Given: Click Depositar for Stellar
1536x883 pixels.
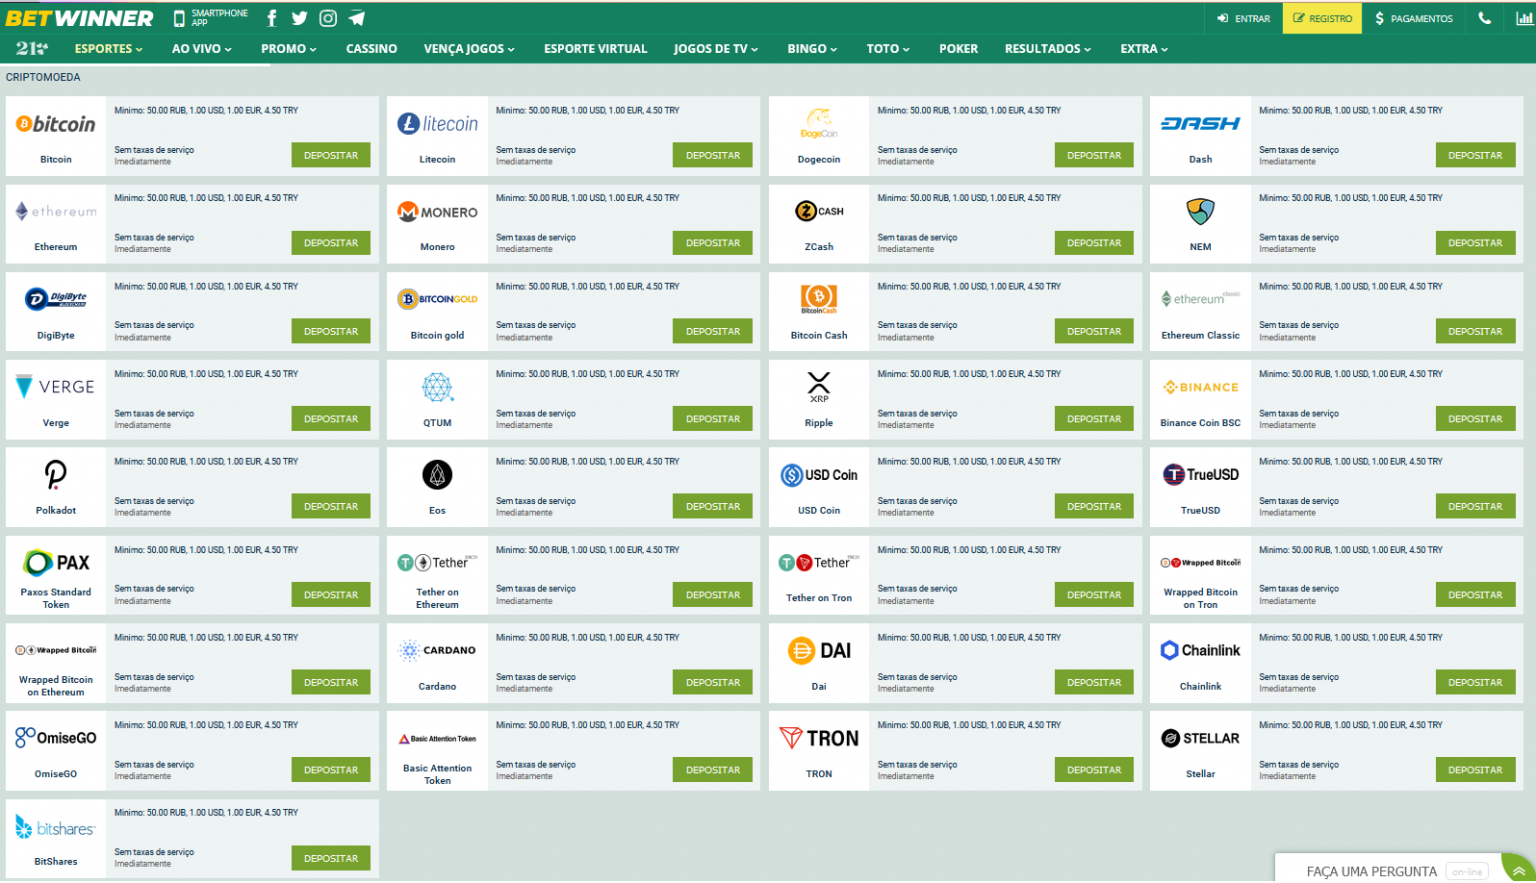Looking at the screenshot, I should pos(1475,770).
